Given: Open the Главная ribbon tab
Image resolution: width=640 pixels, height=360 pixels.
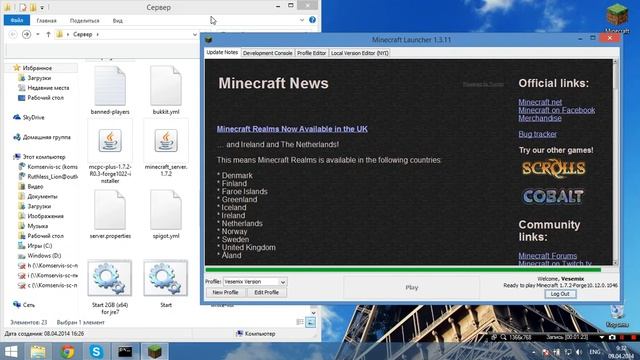Looking at the screenshot, I should click(x=47, y=20).
